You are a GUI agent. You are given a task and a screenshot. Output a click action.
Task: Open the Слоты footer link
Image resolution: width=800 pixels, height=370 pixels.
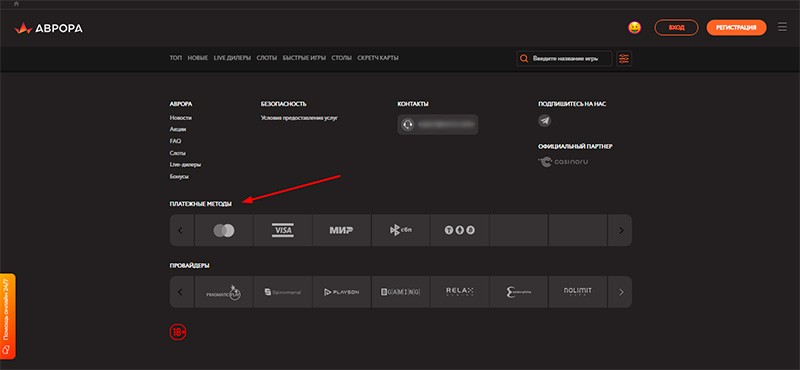pyautogui.click(x=178, y=153)
